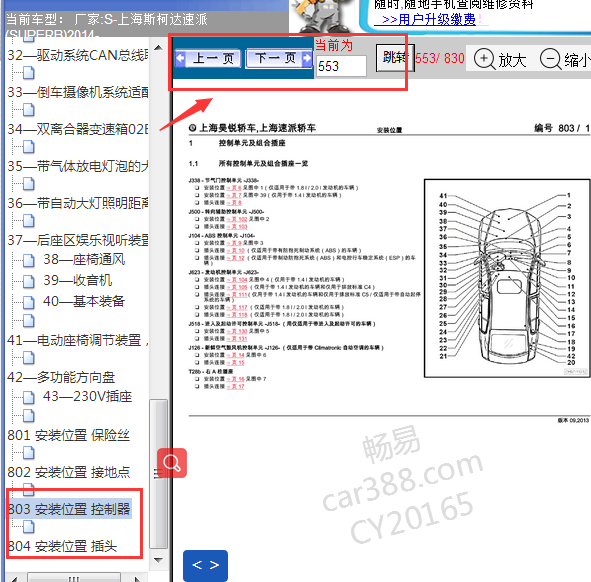
Task: Click page icon beside 39—收音机
Action: [29, 281]
